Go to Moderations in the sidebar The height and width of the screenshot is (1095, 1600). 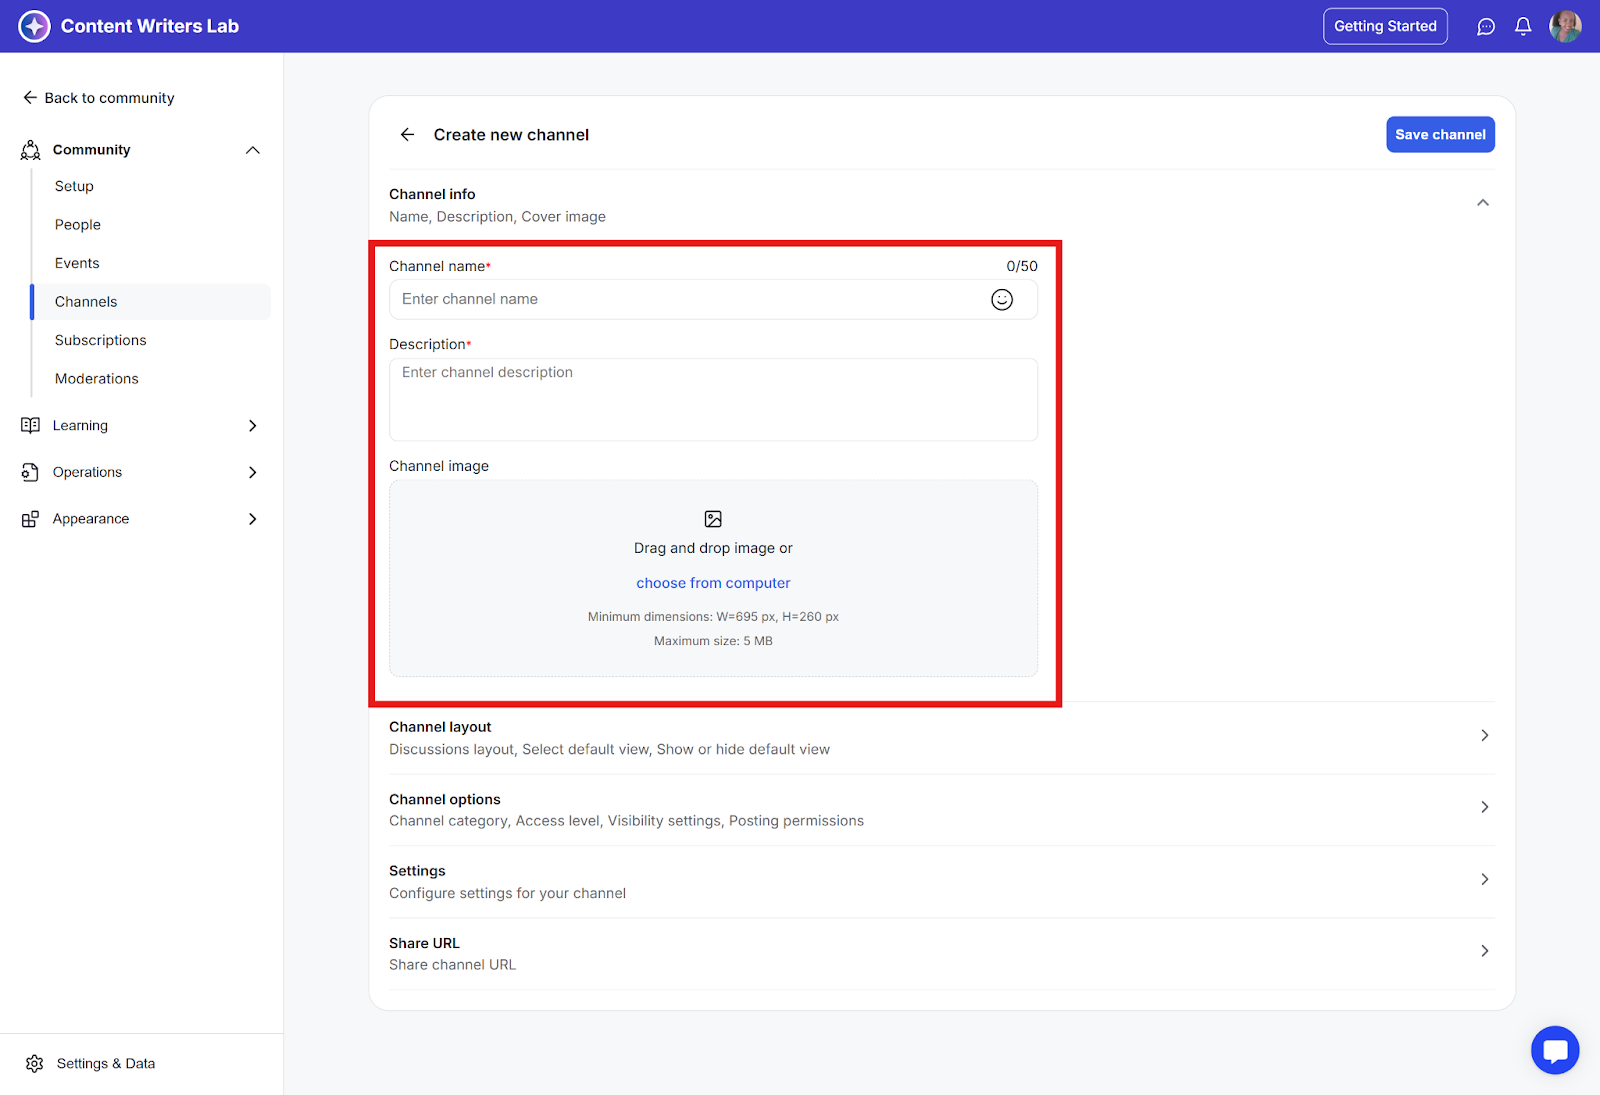[97, 379]
